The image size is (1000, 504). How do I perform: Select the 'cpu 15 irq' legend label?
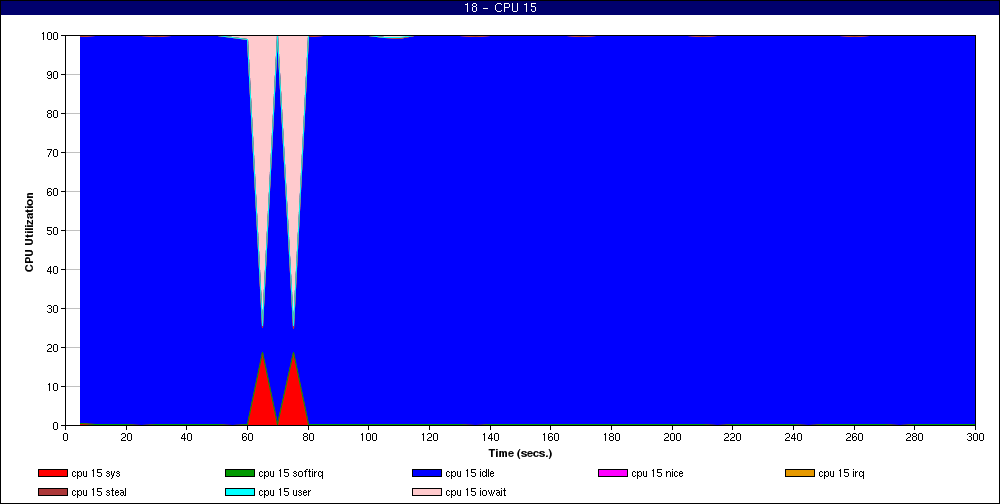click(x=841, y=473)
